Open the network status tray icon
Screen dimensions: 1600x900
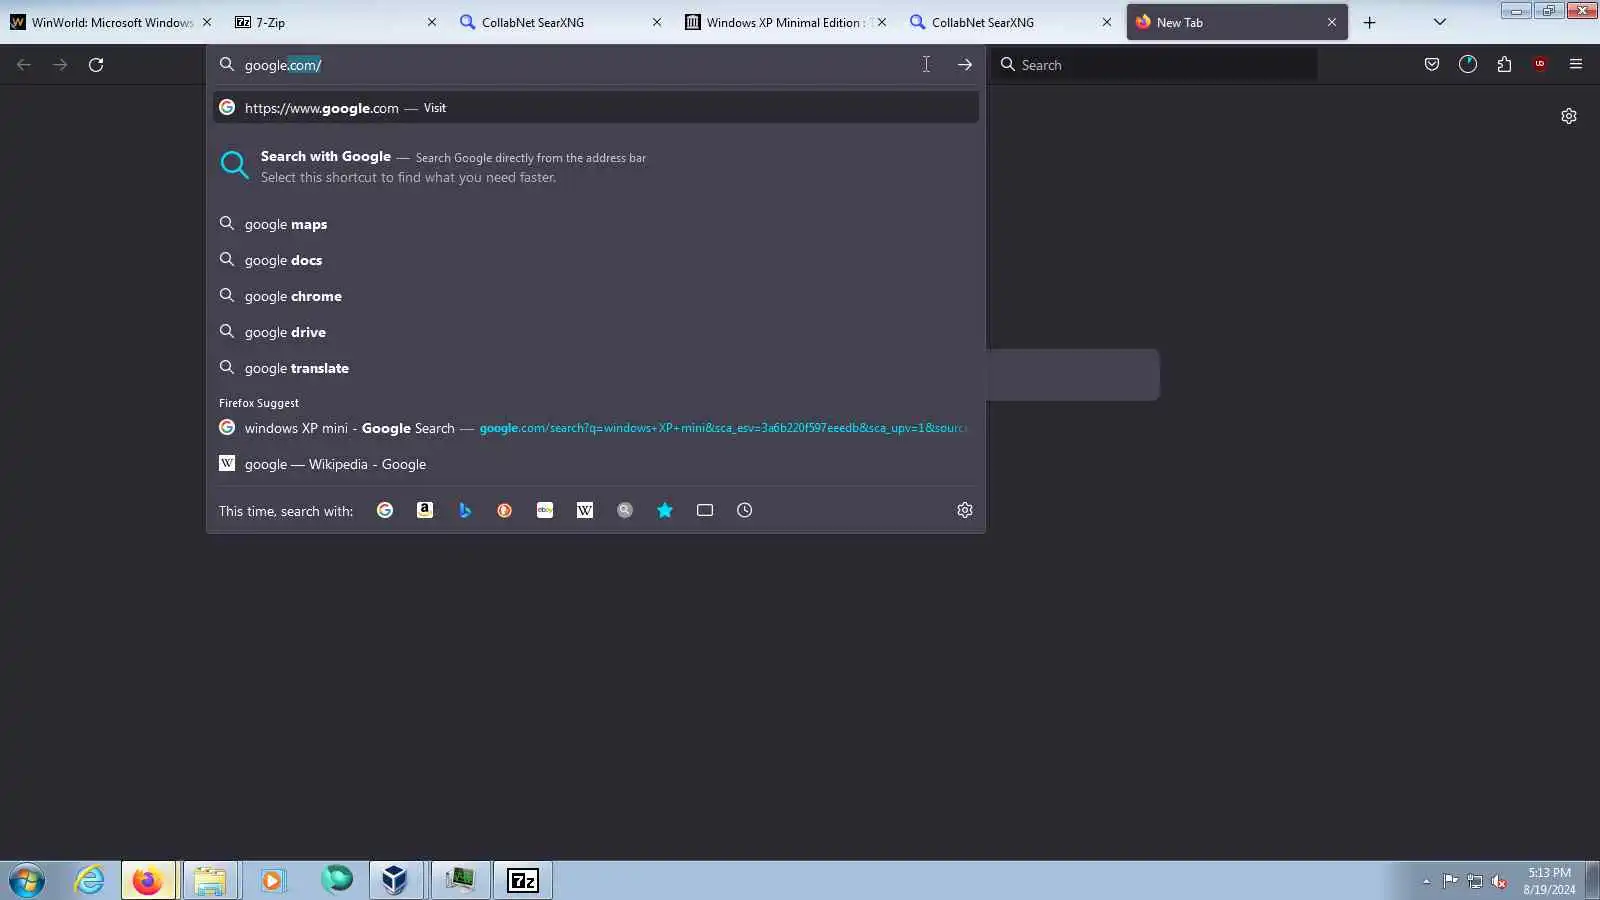pos(1475,881)
